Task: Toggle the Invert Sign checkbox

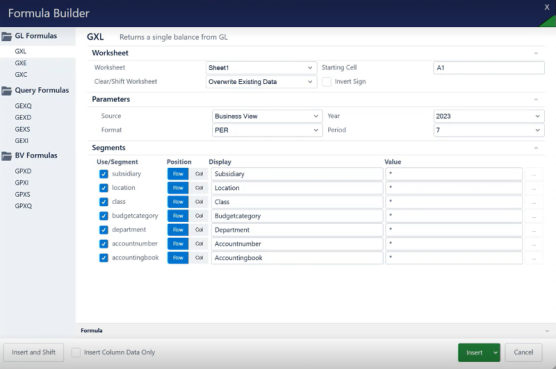Action: pos(327,82)
